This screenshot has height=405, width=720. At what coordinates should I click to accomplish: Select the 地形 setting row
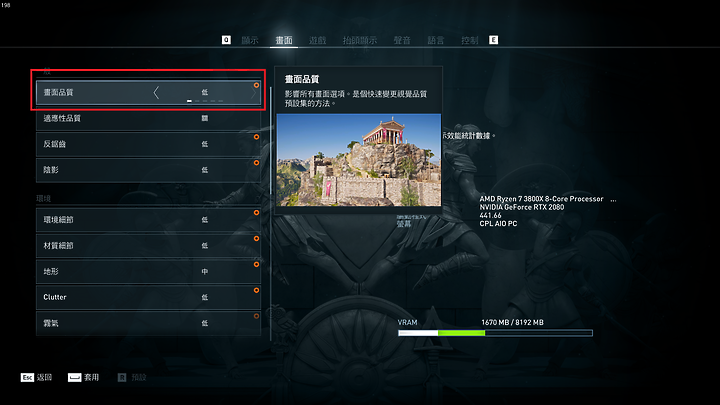[x=148, y=271]
